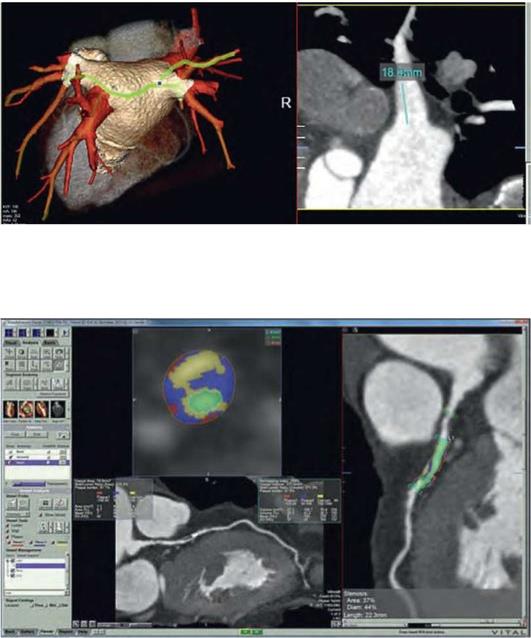531x638 pixels.
Task: Check the Prox location box in Report Findings
Action: pyautogui.click(x=31, y=605)
